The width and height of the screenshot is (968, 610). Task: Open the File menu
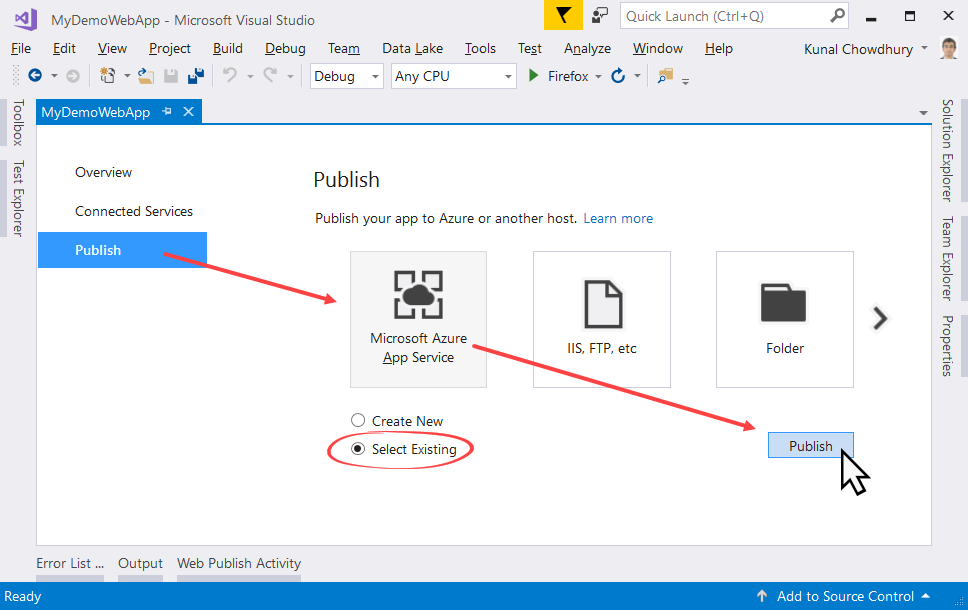pos(21,48)
